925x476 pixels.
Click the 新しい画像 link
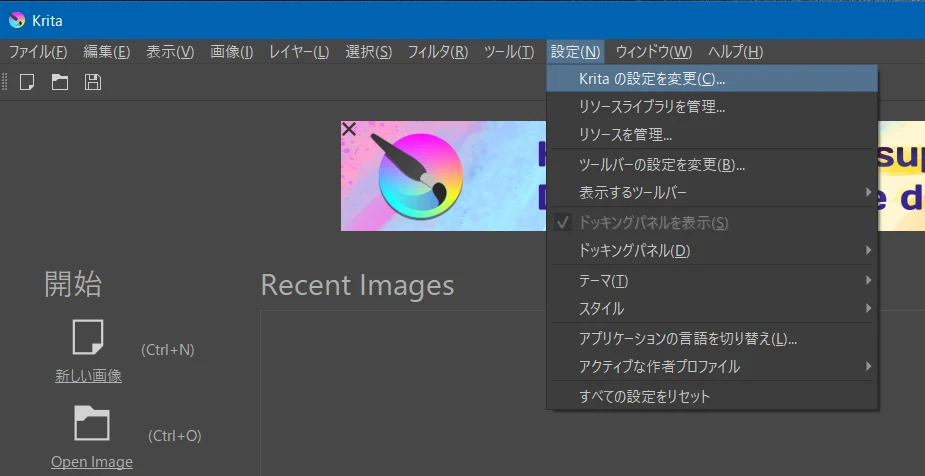coord(88,376)
